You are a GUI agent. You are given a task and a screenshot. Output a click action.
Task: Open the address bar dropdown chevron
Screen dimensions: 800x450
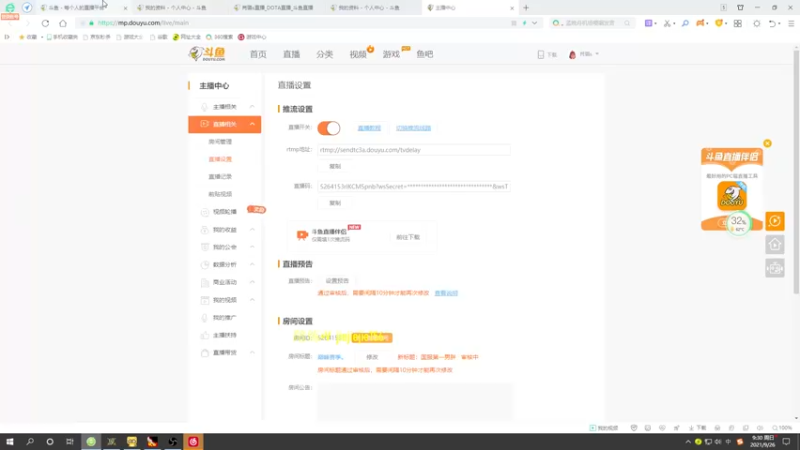534,23
